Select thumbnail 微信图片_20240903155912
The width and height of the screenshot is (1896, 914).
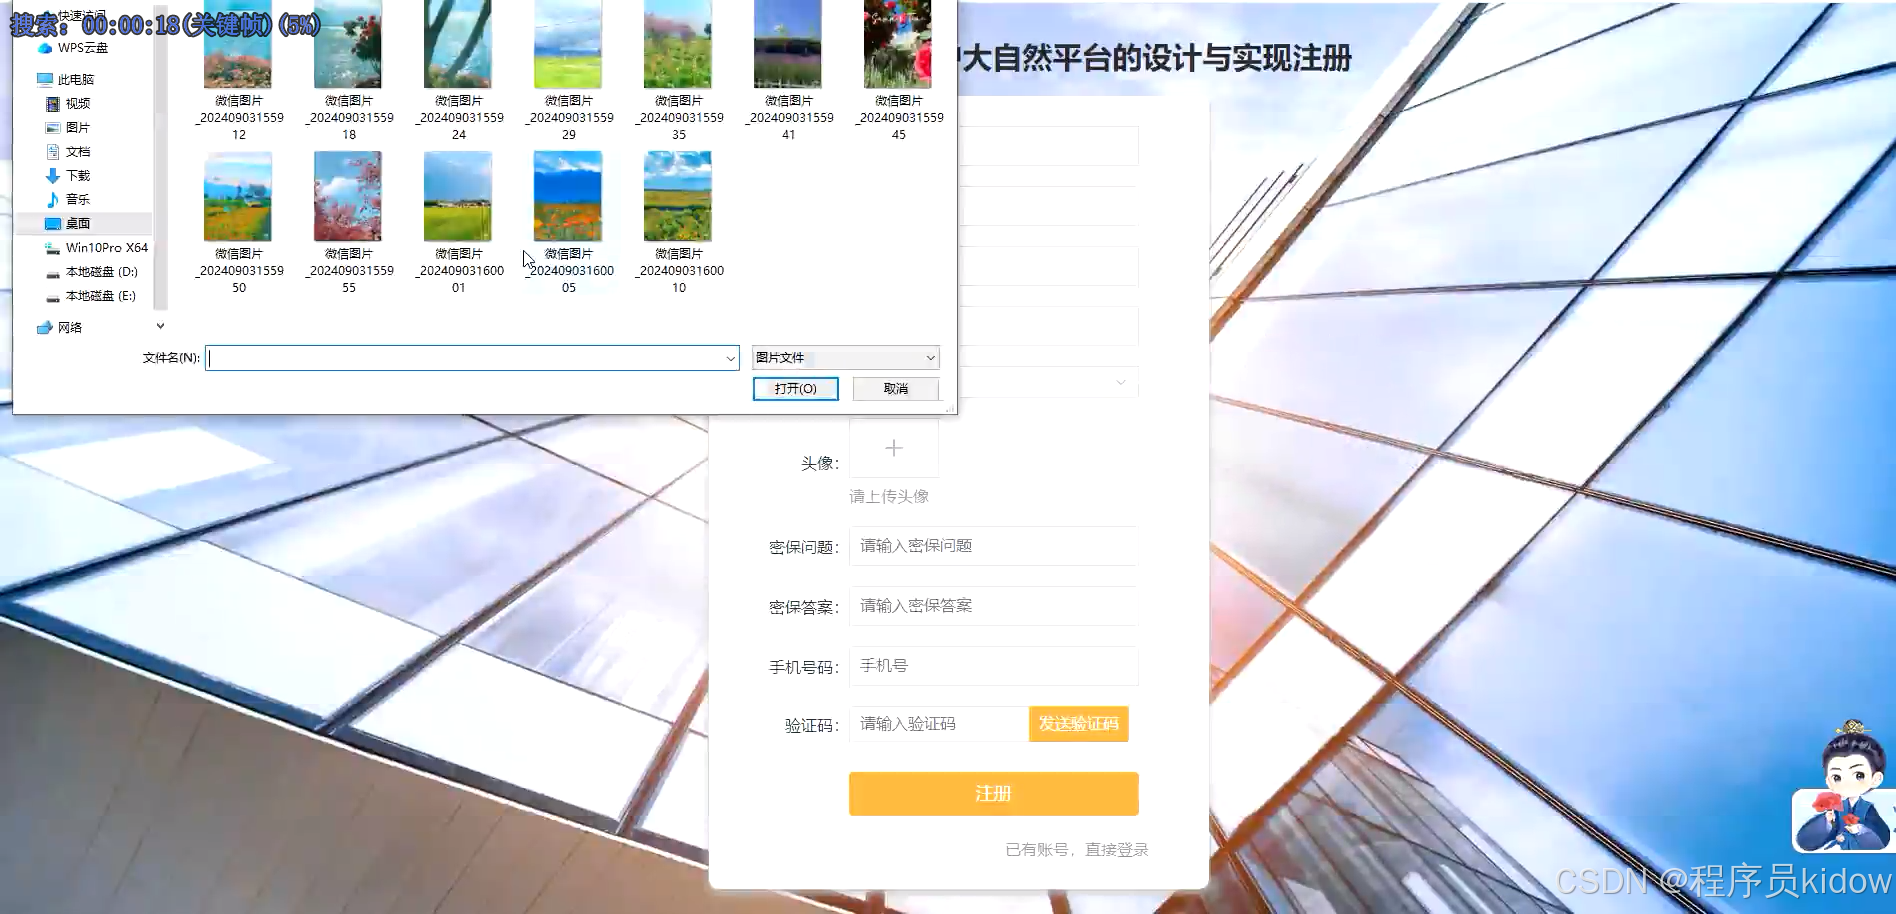tap(238, 45)
